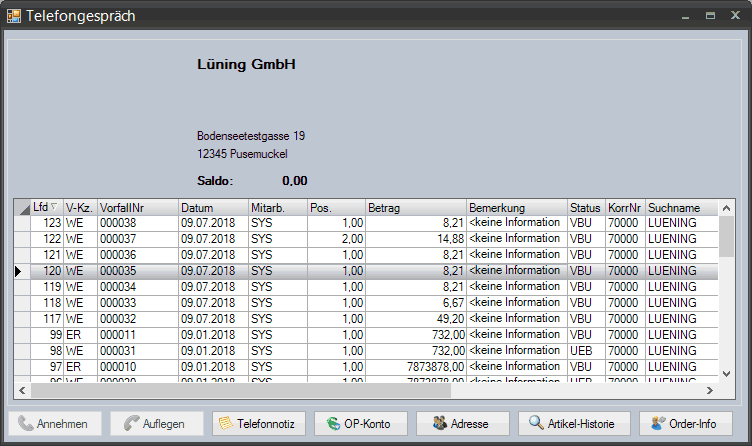Viewport: 752px width, 446px height.
Task: Open Artikel-Historie magnifier icon
Action: [x=536, y=424]
